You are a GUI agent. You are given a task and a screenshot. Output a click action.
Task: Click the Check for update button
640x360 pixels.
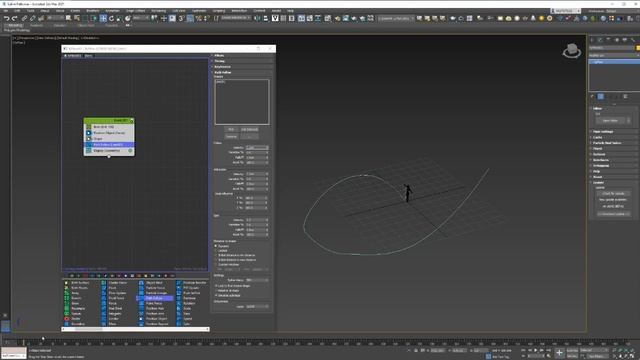[613, 193]
